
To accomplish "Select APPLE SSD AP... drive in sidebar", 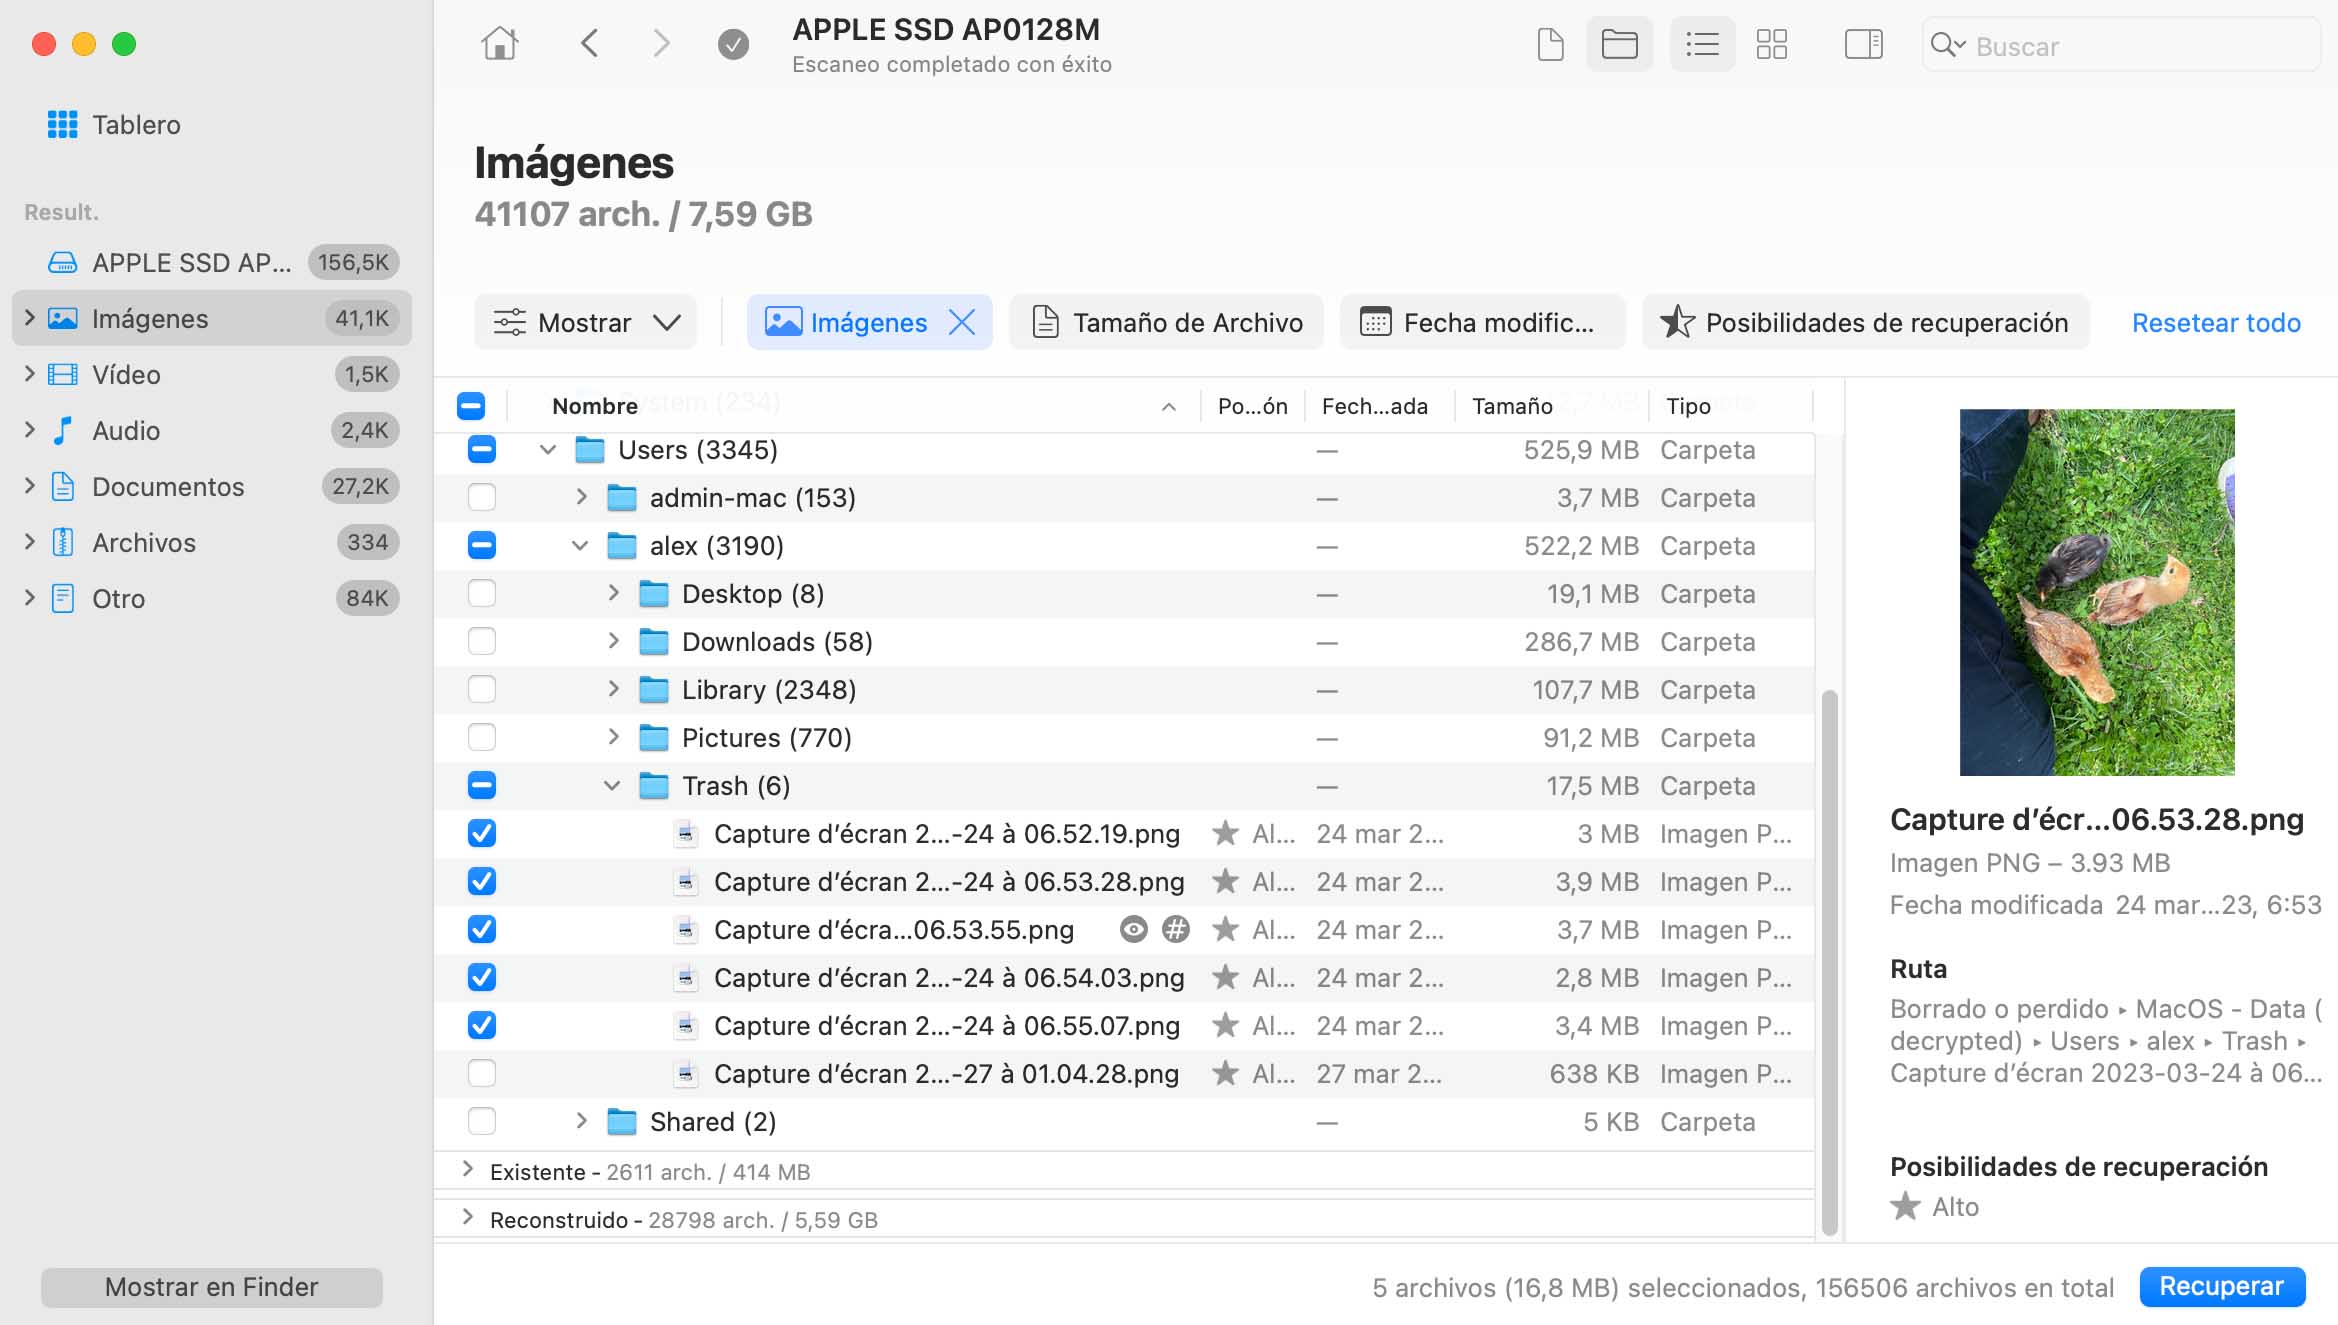I will coord(212,262).
